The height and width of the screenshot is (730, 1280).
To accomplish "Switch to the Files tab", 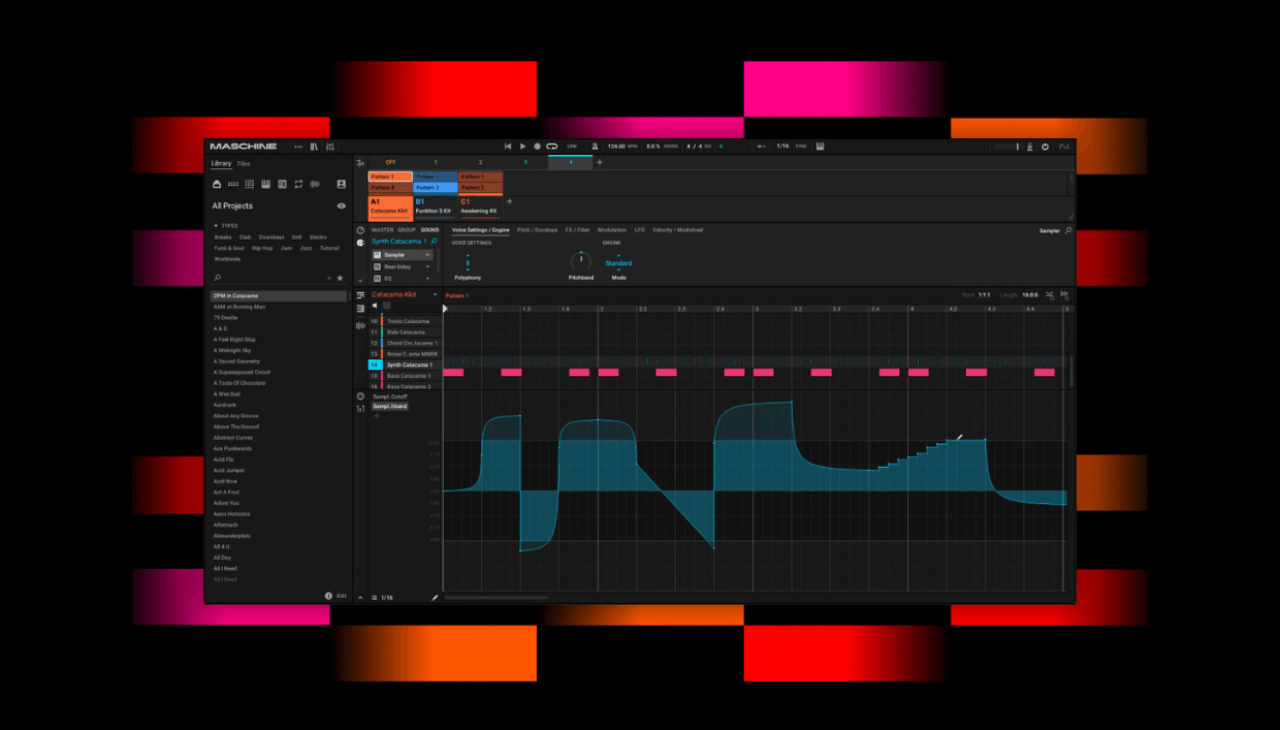I will 244,163.
